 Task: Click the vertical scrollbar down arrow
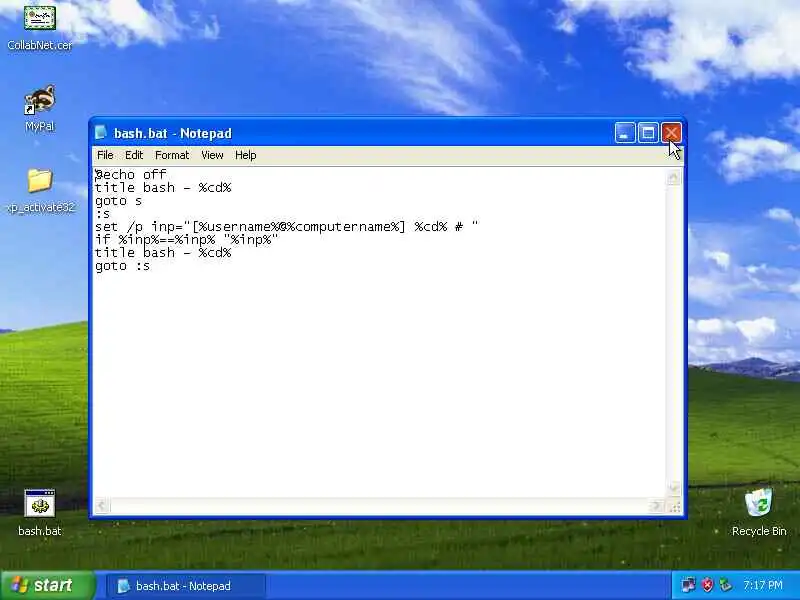(x=673, y=488)
